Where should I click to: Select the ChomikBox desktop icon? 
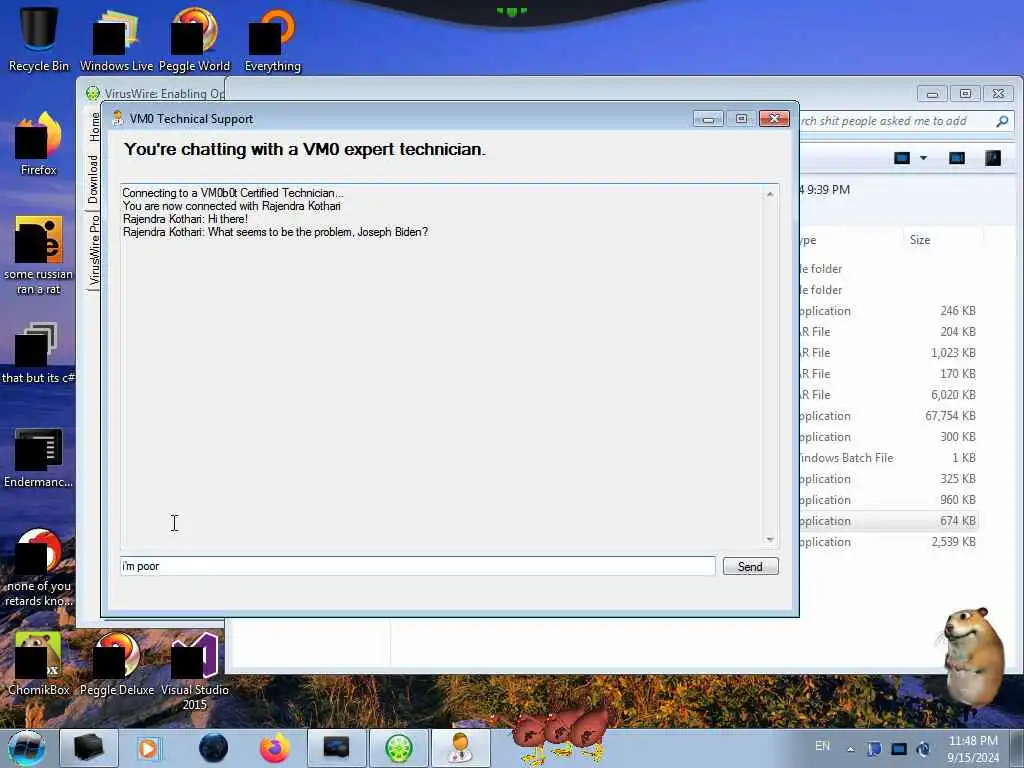(39, 664)
